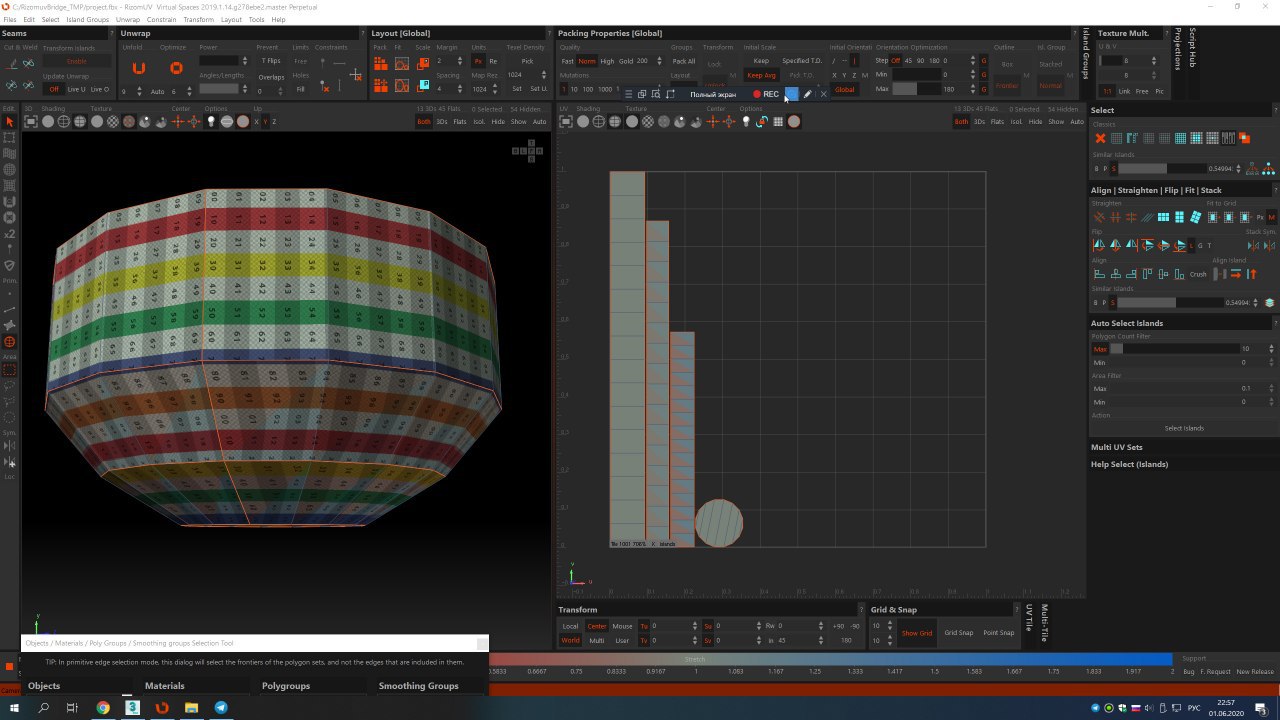
Task: Toggle Show Grid in Grid & Snap
Action: (x=917, y=633)
